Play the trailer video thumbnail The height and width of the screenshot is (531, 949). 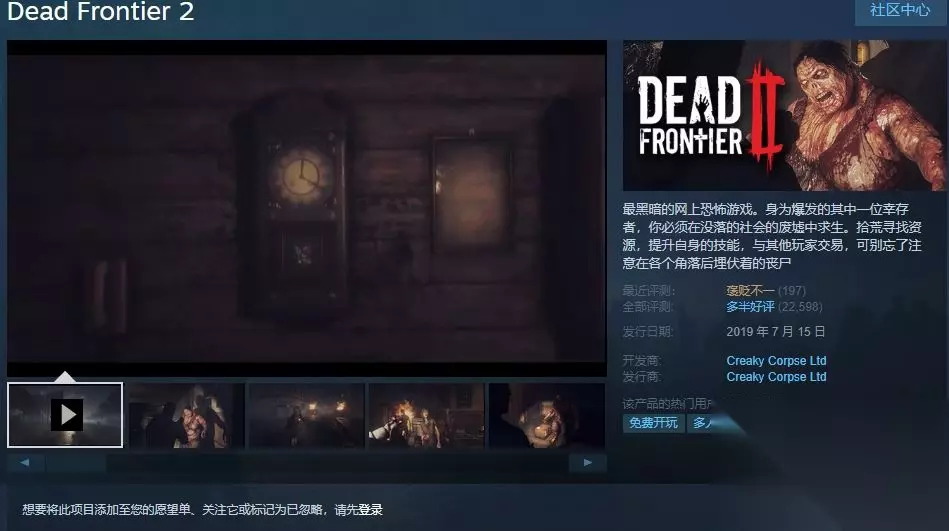(x=65, y=415)
